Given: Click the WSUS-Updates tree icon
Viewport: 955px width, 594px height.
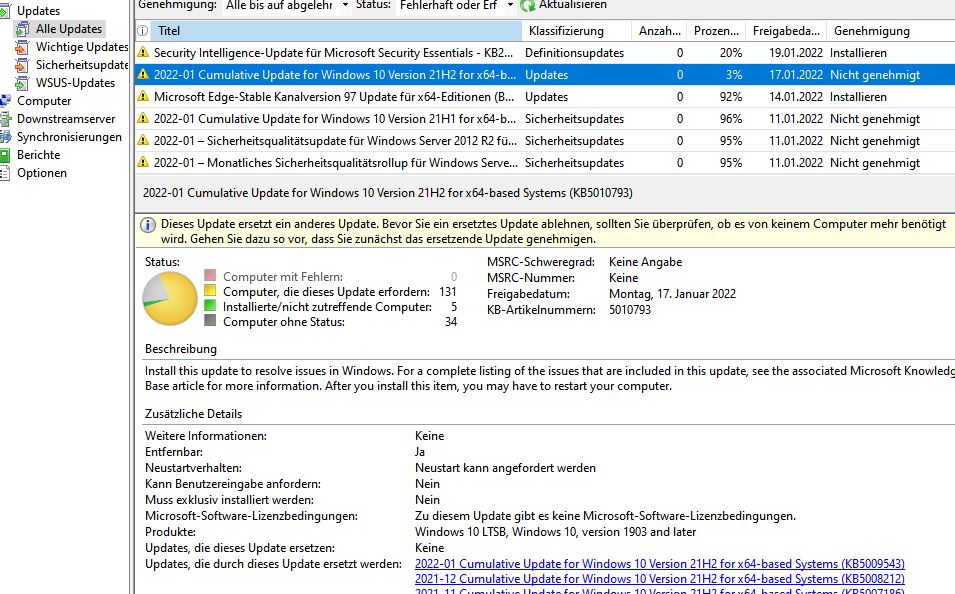Looking at the screenshot, I should tap(23, 83).
